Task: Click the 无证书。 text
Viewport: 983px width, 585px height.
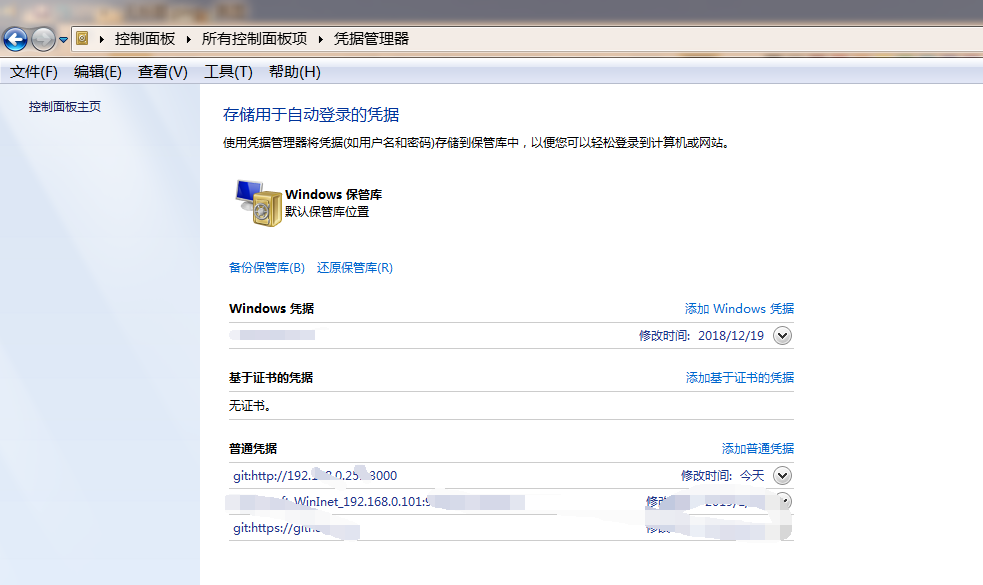Action: click(x=250, y=406)
